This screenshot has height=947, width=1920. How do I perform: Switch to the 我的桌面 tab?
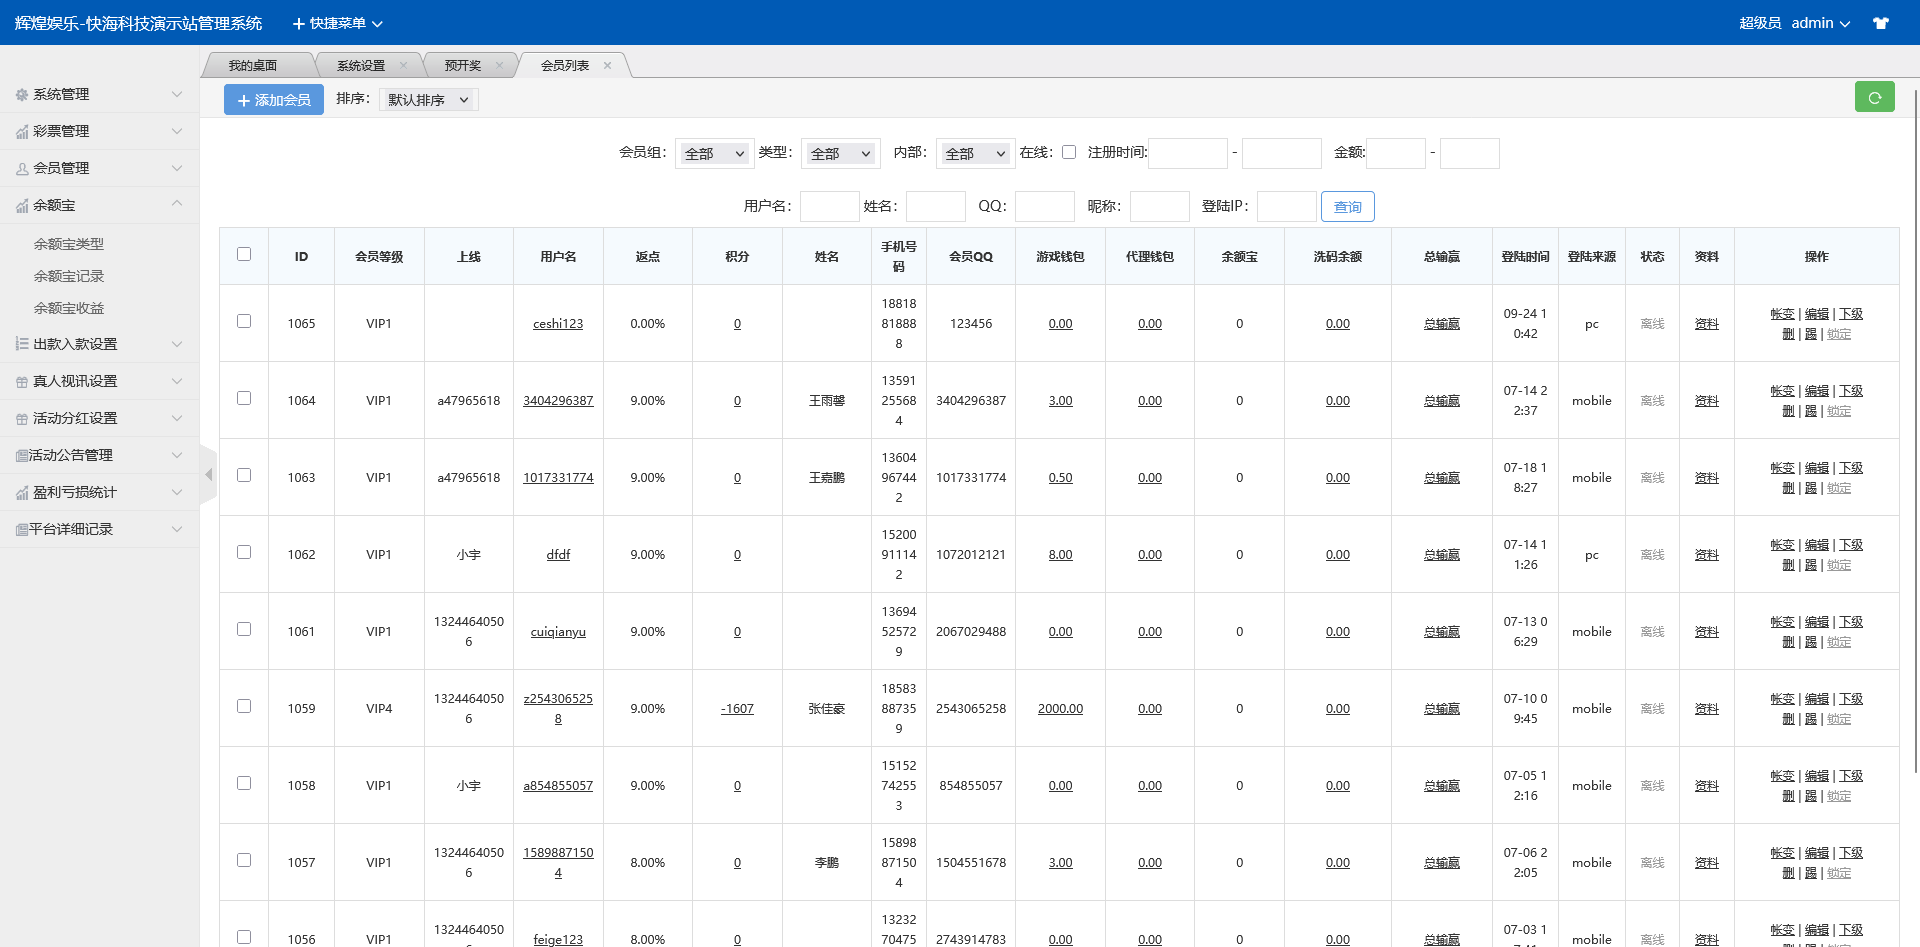[x=253, y=66]
